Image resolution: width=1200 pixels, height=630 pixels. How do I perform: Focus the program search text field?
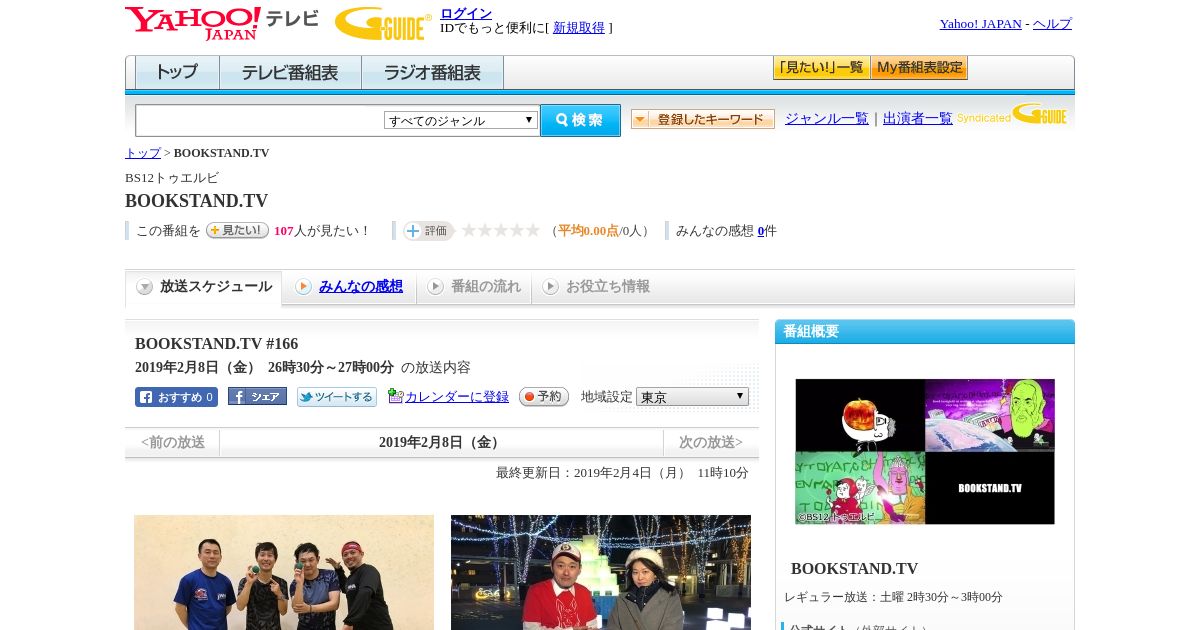[259, 120]
